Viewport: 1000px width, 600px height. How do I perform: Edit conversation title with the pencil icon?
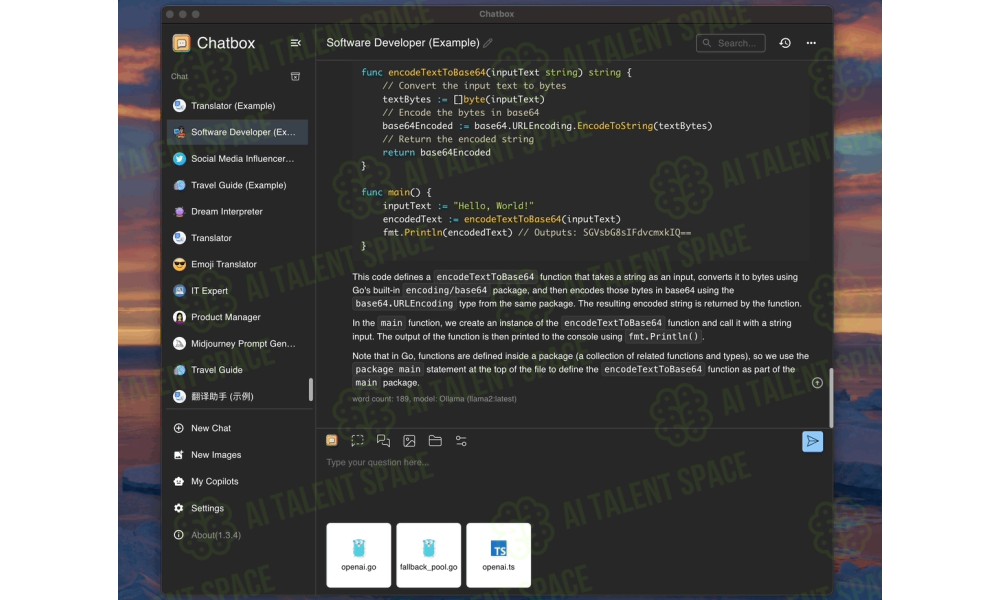[488, 43]
